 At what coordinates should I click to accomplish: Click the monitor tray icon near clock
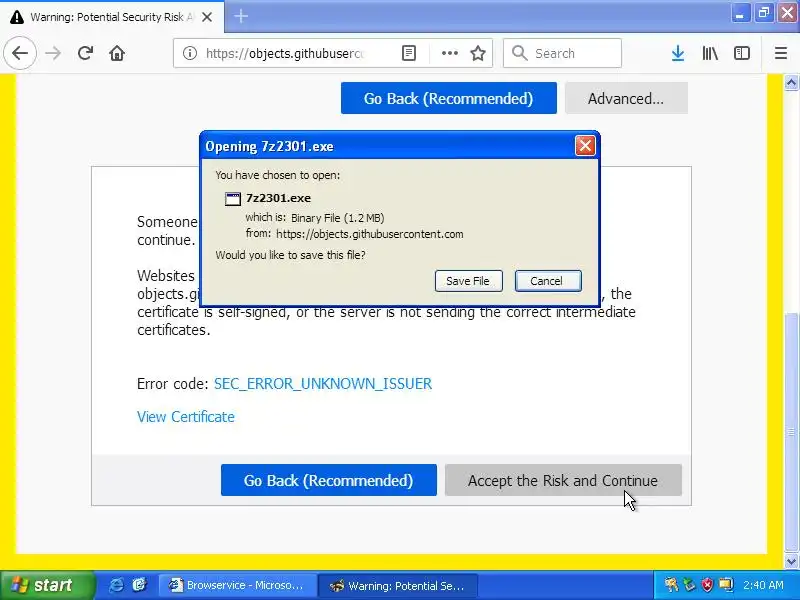[726, 585]
